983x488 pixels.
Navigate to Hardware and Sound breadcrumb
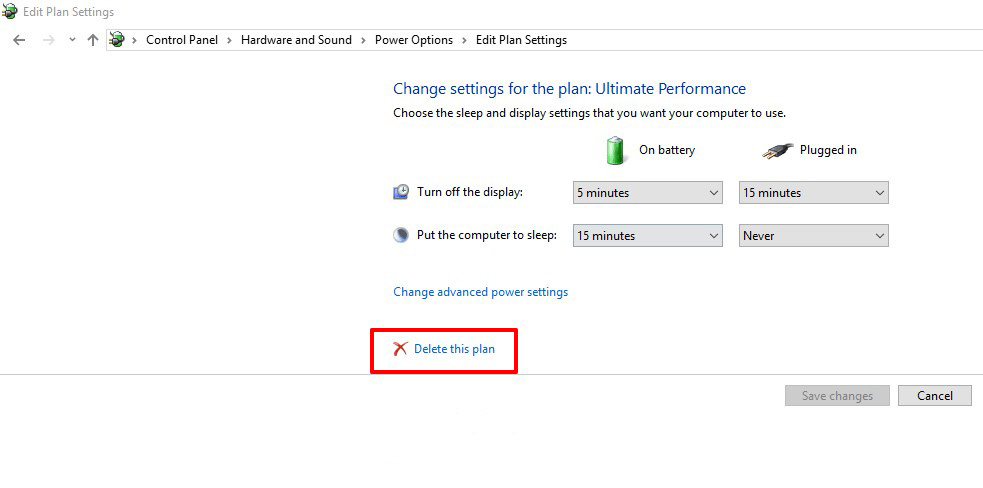click(296, 40)
